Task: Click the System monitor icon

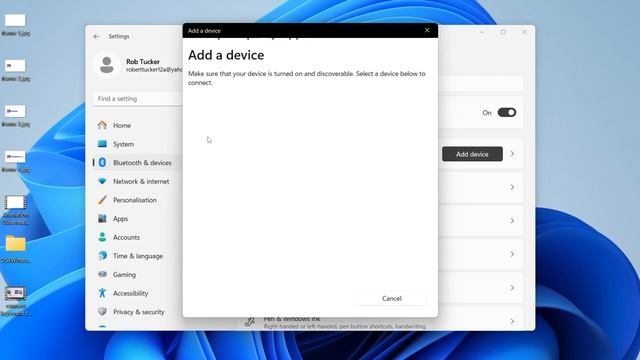Action: click(102, 144)
